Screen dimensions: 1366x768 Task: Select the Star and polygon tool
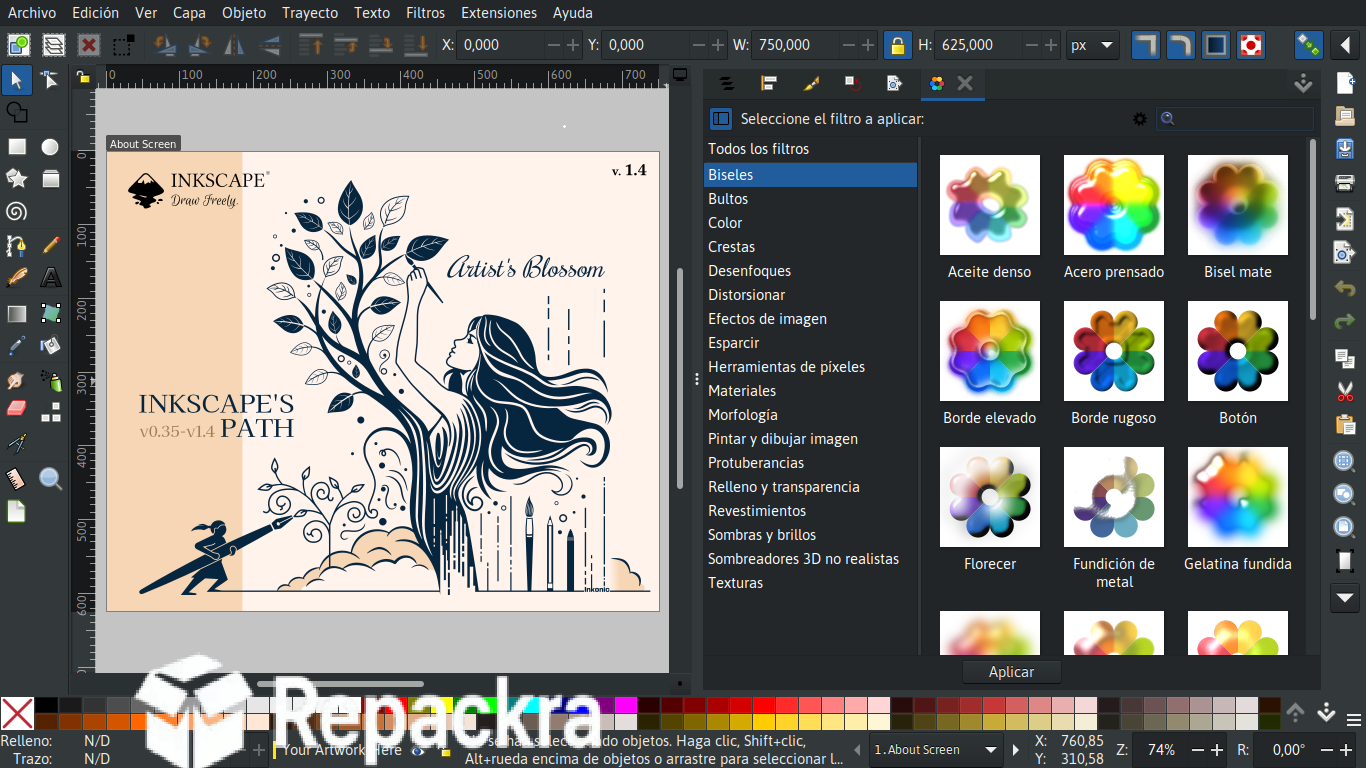coord(17,178)
